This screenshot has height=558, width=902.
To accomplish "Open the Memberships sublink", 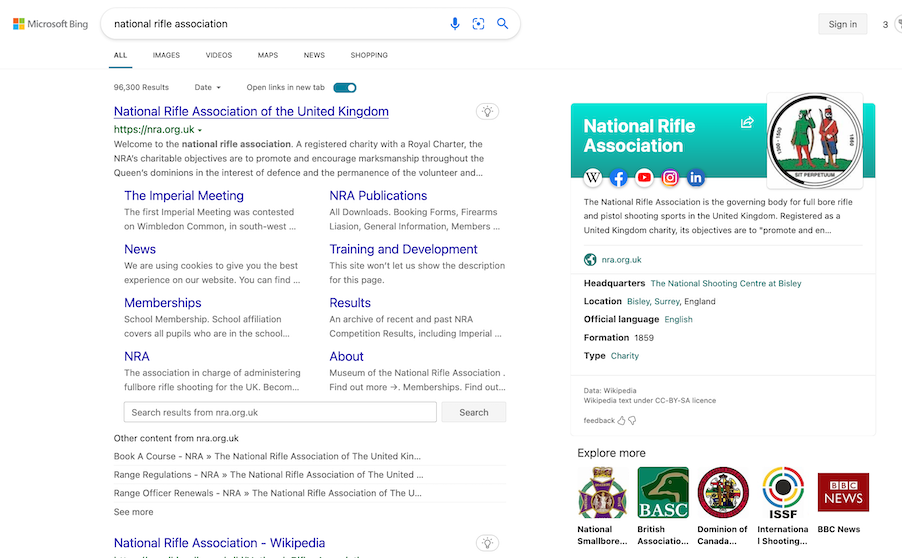I will click(163, 303).
